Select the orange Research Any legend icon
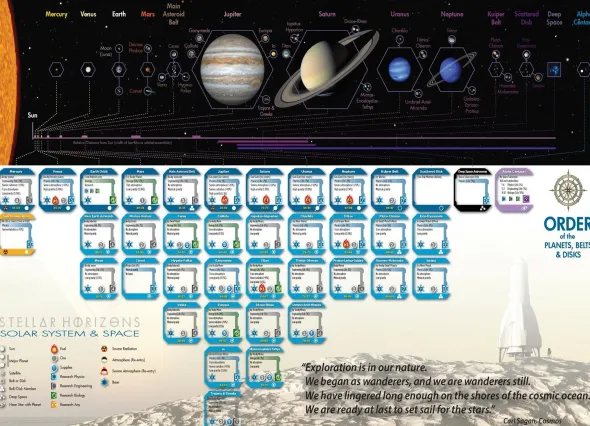590x426 pixels. pyautogui.click(x=54, y=405)
